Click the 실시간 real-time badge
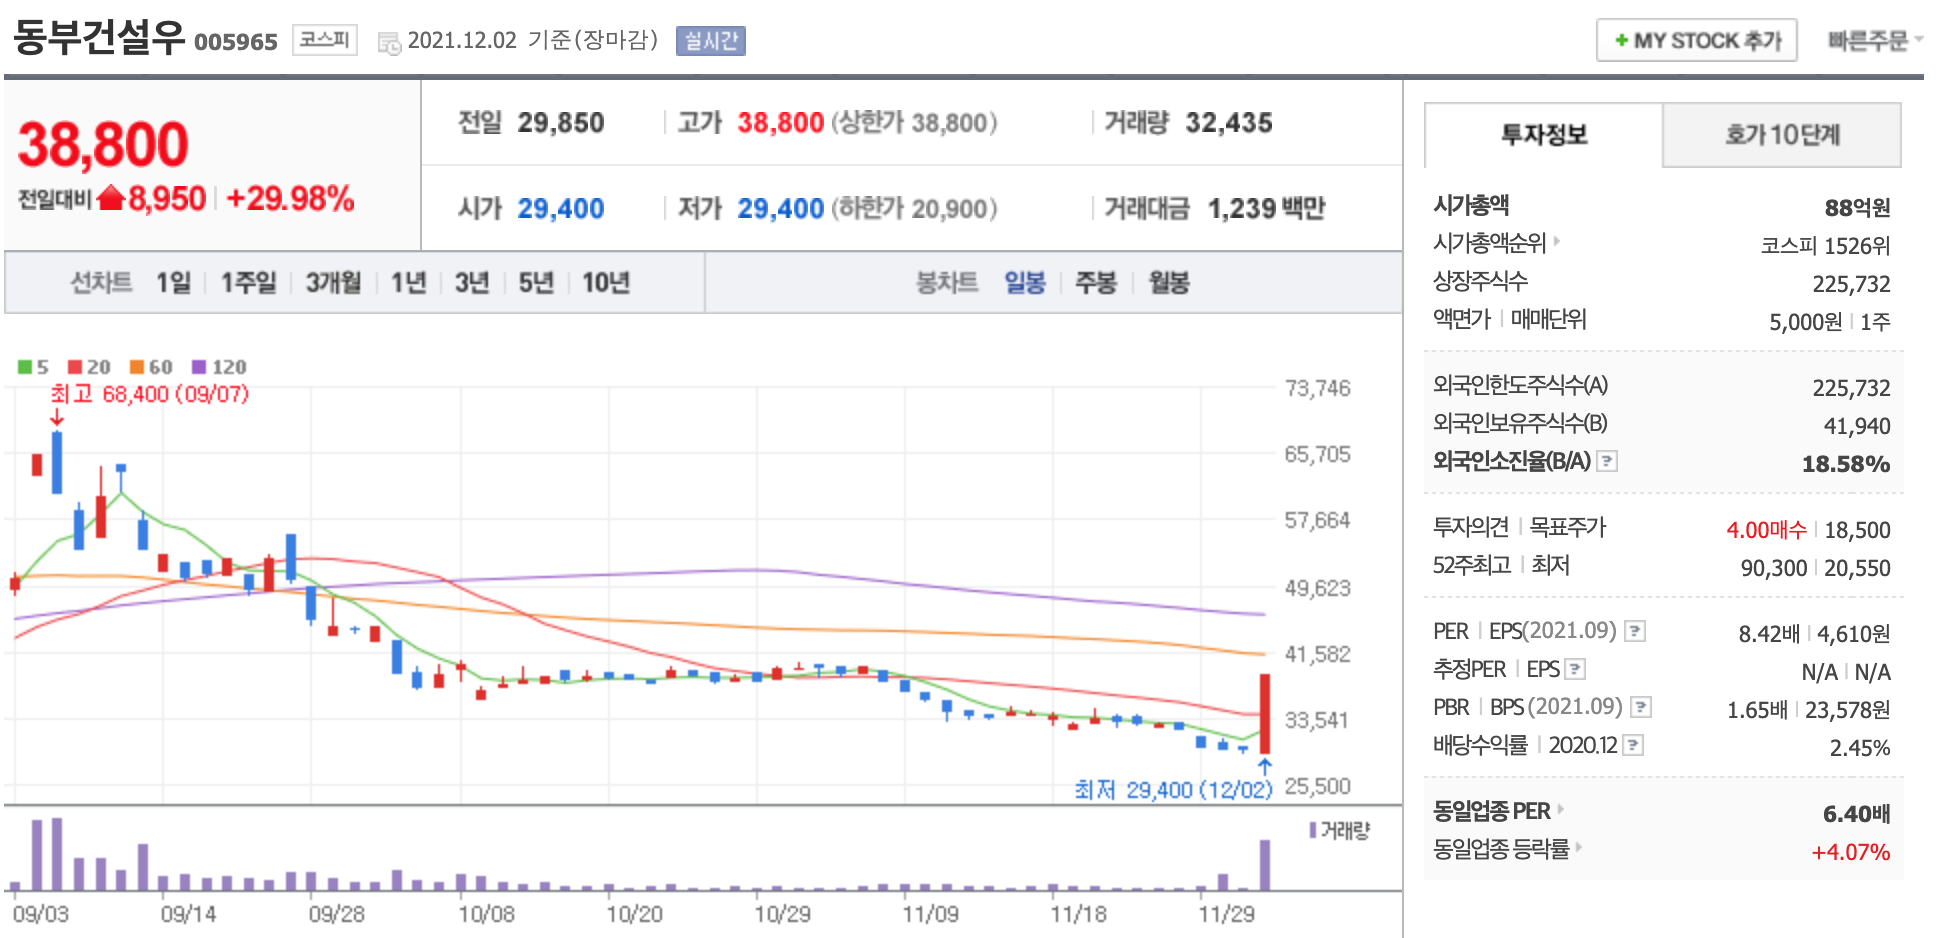This screenshot has height=938, width=1938. (710, 41)
